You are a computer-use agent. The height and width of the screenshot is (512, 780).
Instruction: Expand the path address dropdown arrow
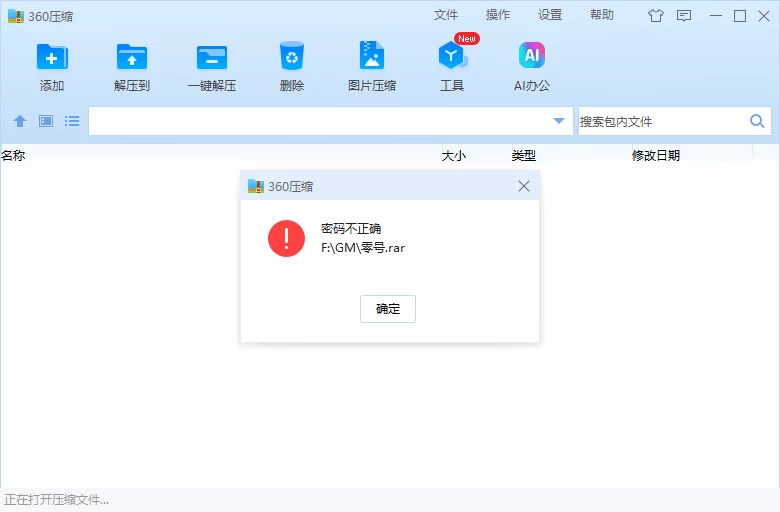click(559, 121)
